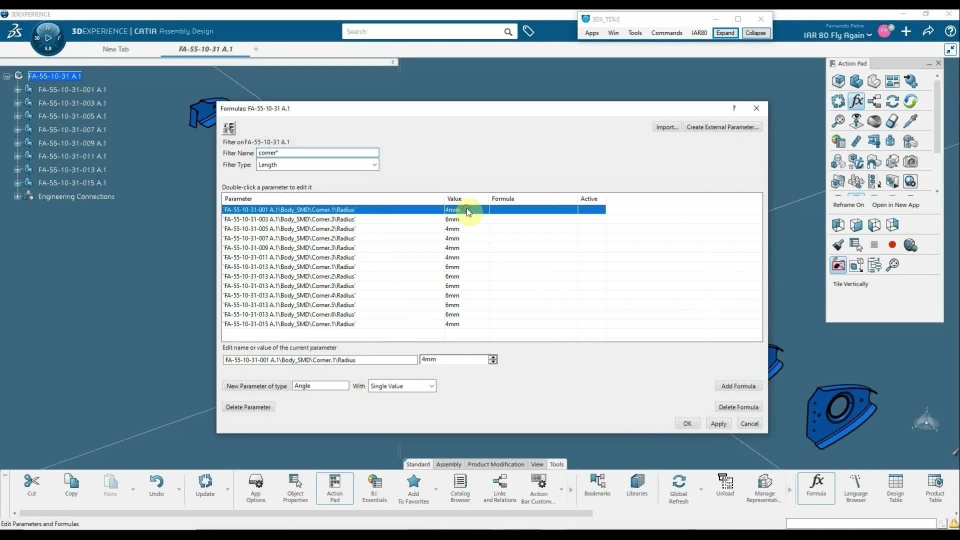Click the tag icon next to search
Image resolution: width=960 pixels, height=540 pixels.
[x=528, y=31]
